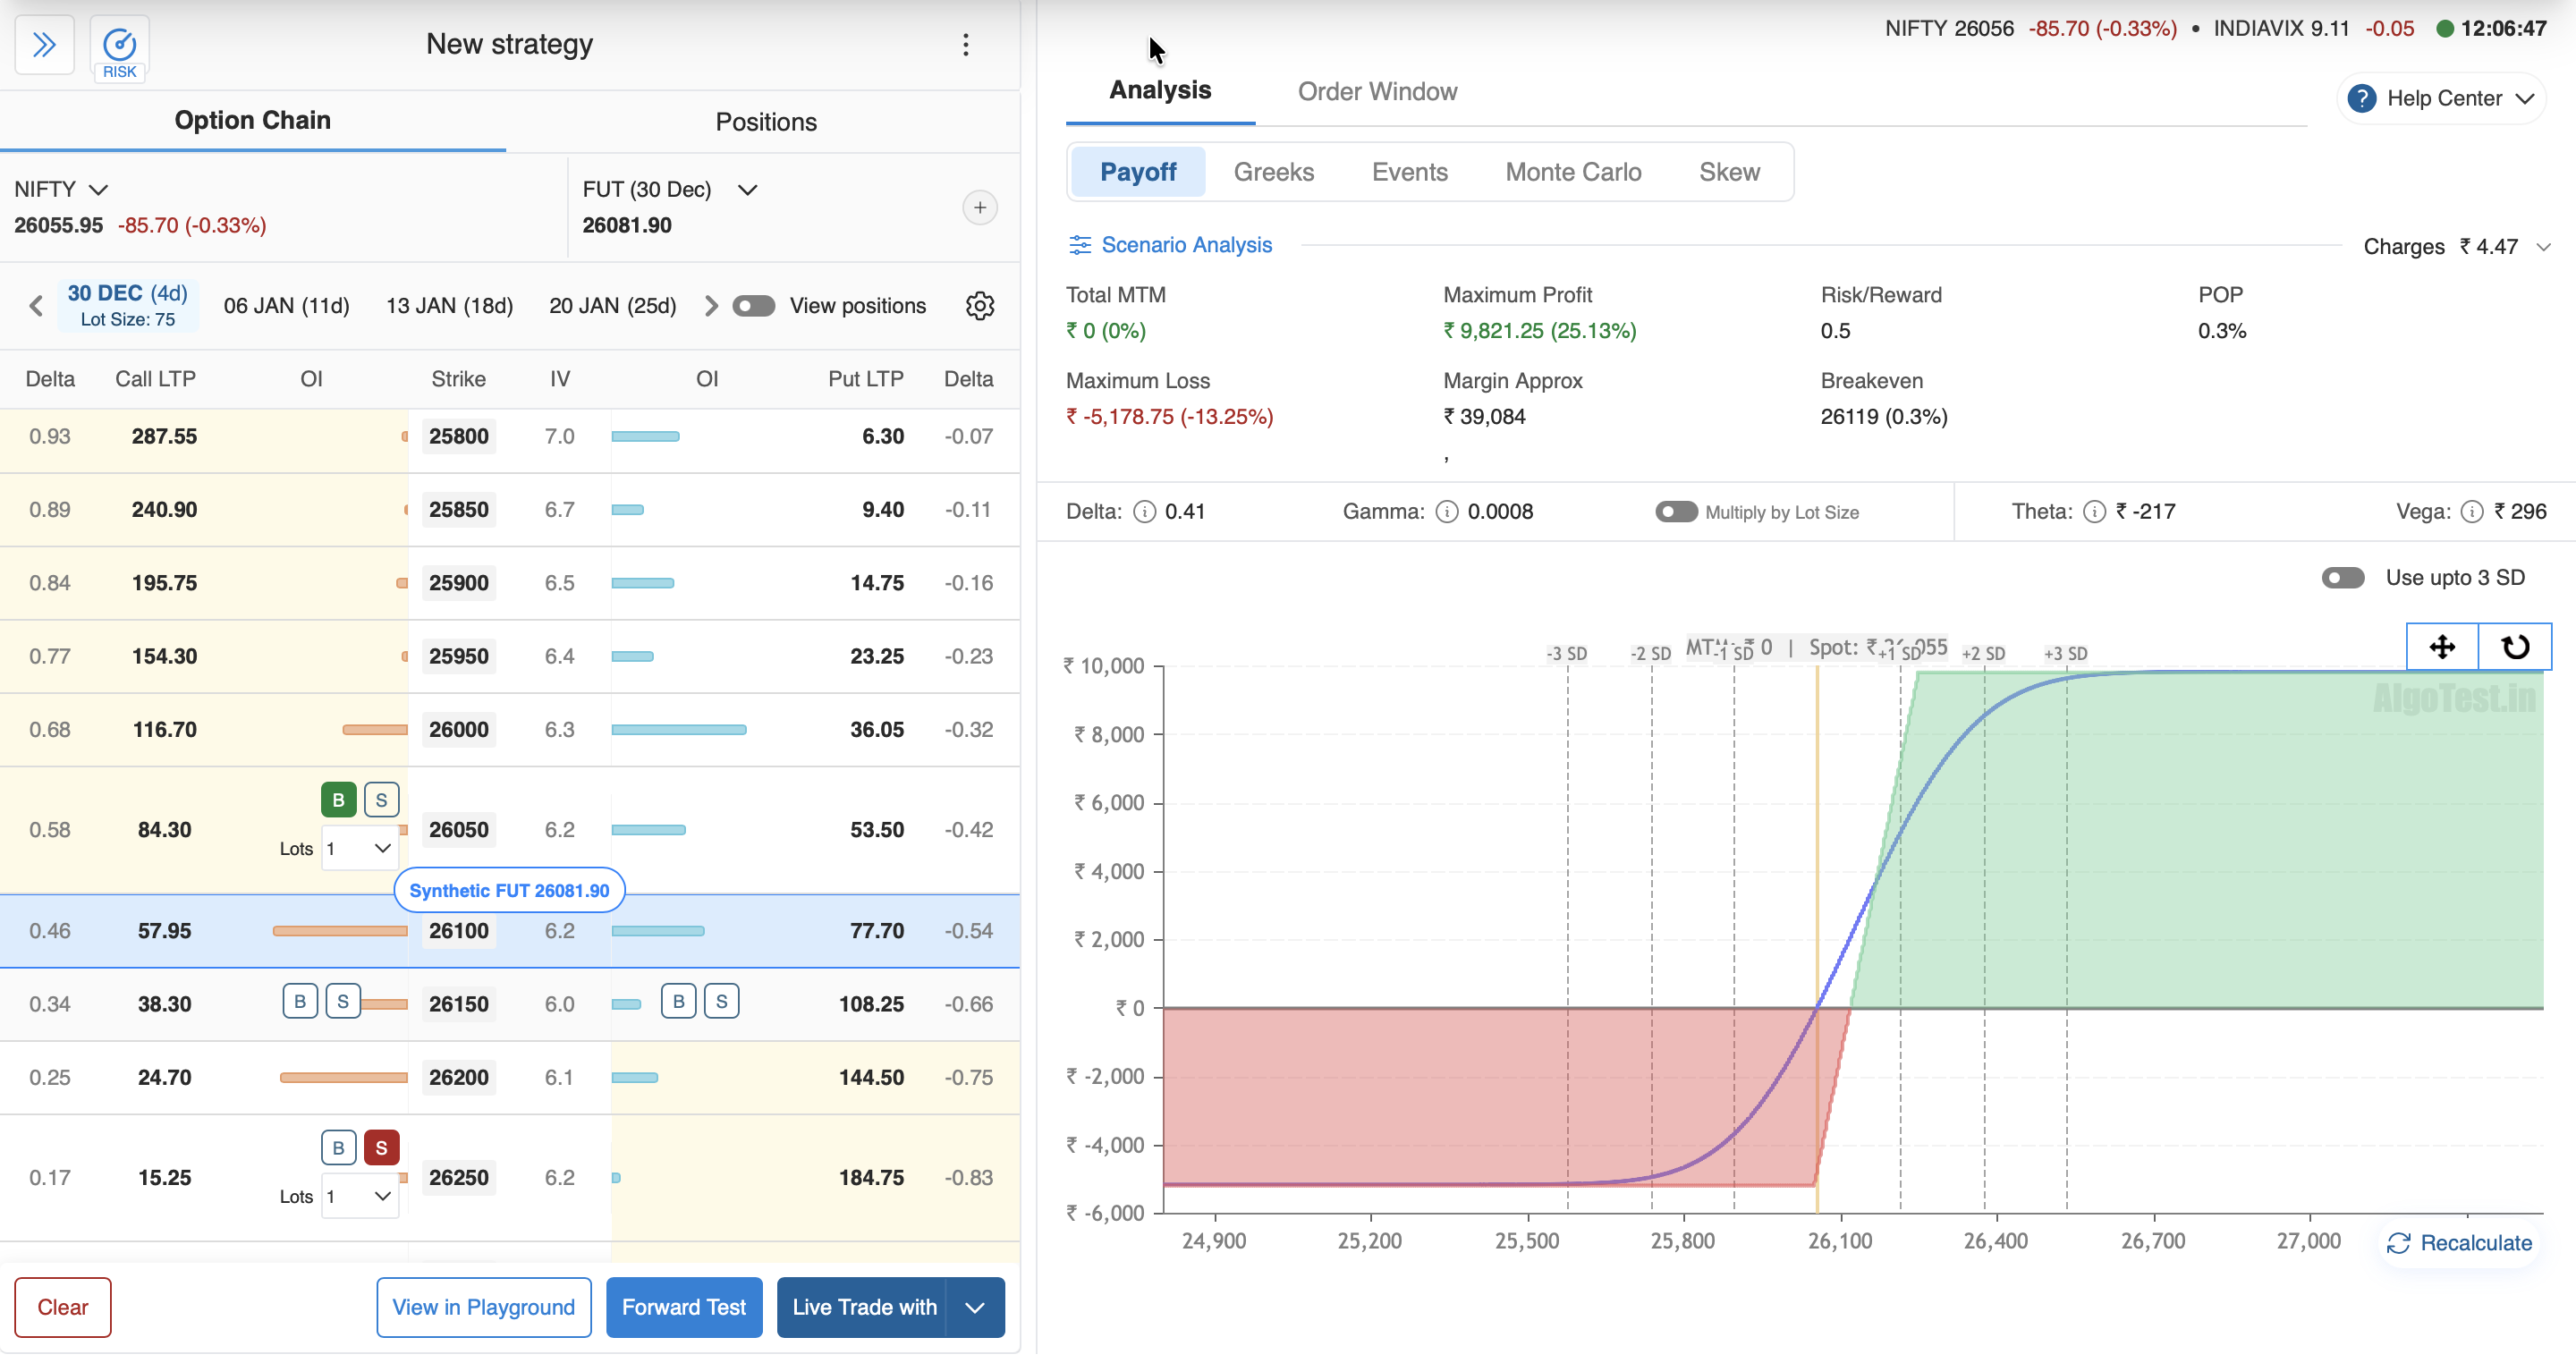Select the 06 JAN expiry date

tap(286, 306)
